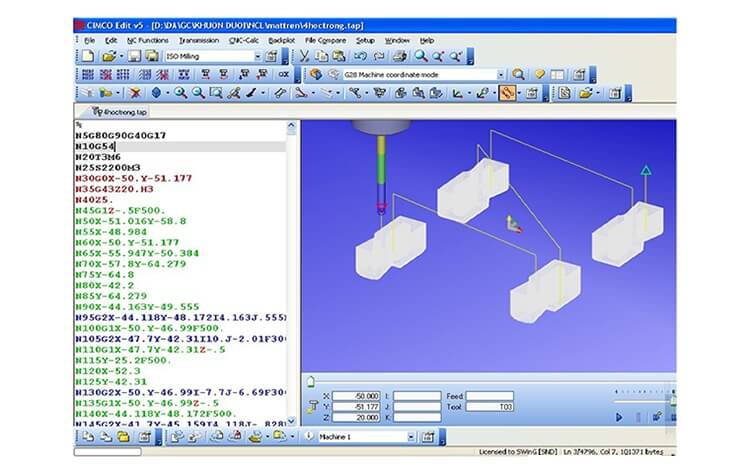750x471 pixels.
Task: Open the CNC-Calc menu
Action: tap(244, 41)
